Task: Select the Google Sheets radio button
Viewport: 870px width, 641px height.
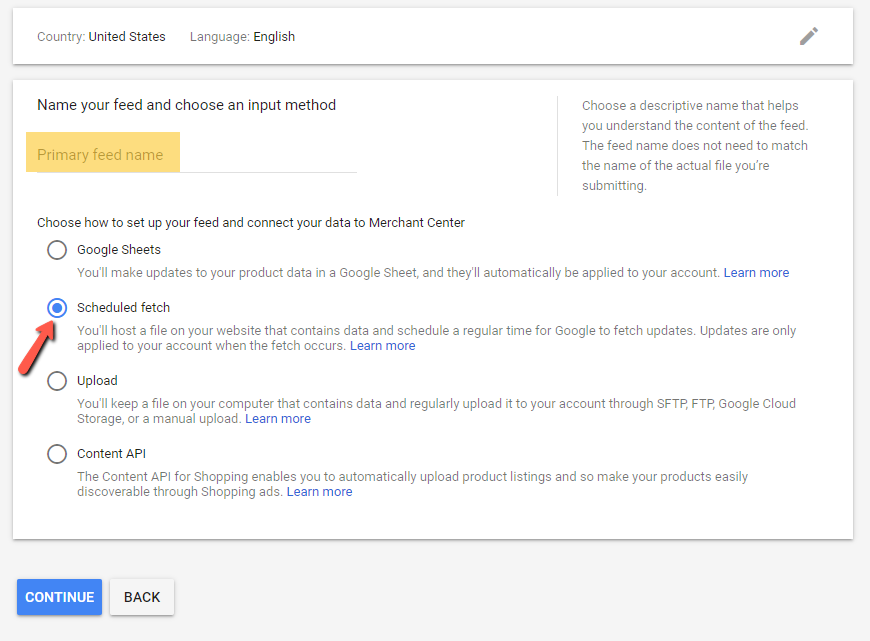Action: click(57, 250)
